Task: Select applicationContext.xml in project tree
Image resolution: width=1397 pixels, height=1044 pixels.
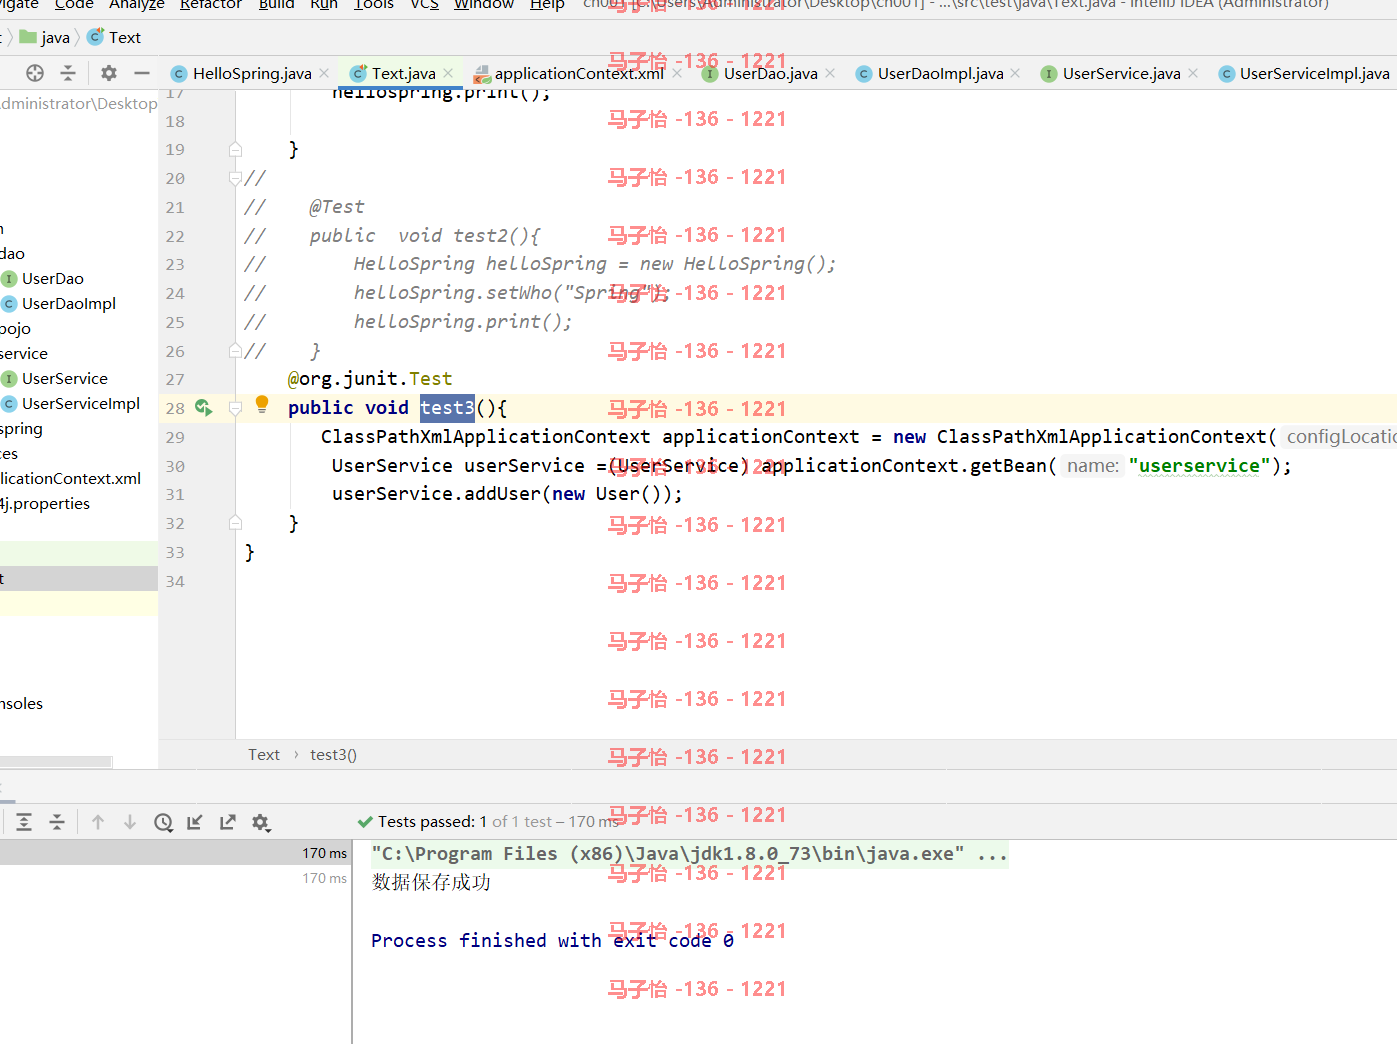Action: click(x=70, y=478)
